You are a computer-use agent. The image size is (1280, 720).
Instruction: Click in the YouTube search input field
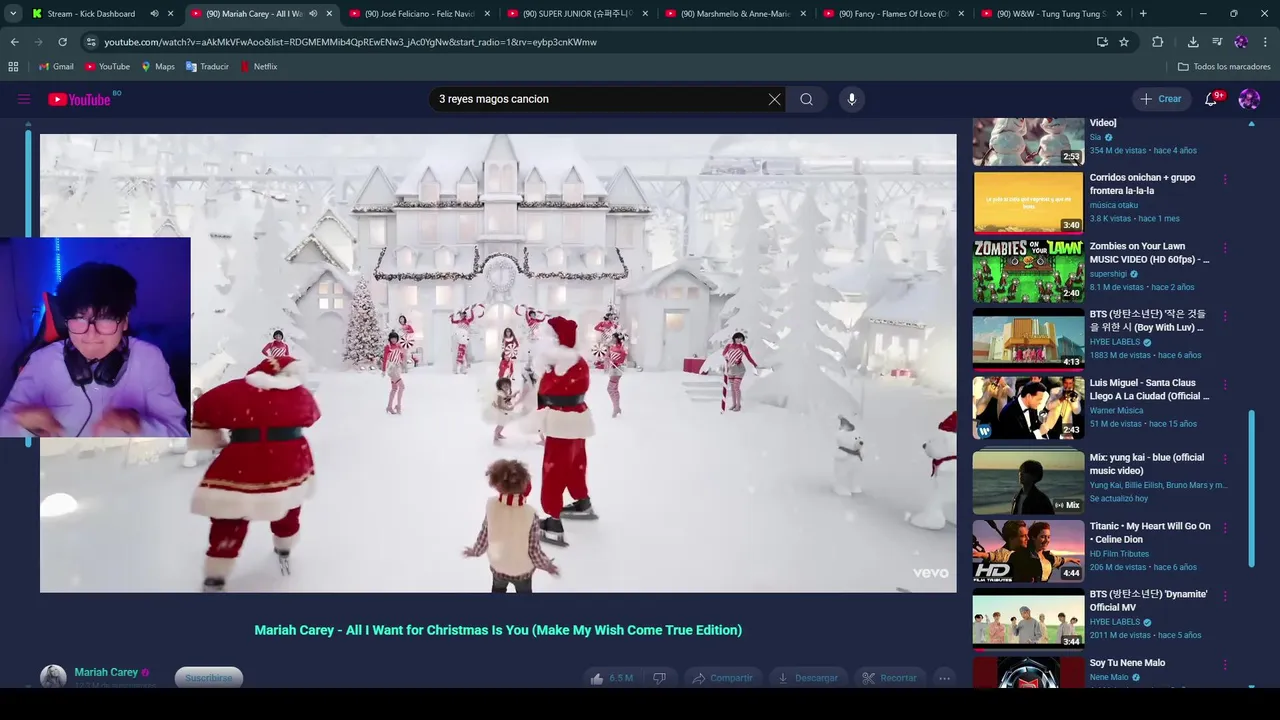600,99
